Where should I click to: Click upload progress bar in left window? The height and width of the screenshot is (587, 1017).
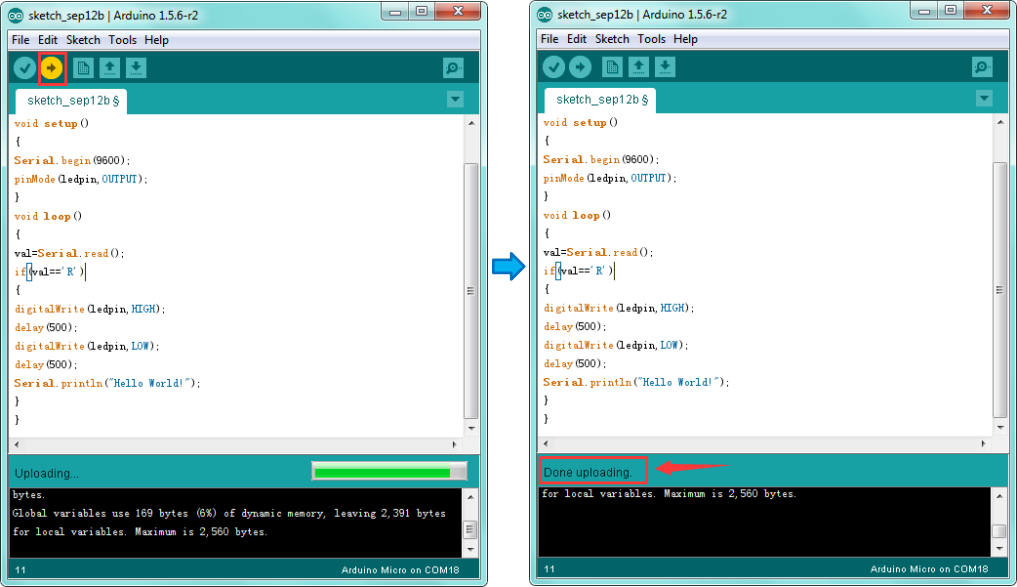tap(389, 472)
